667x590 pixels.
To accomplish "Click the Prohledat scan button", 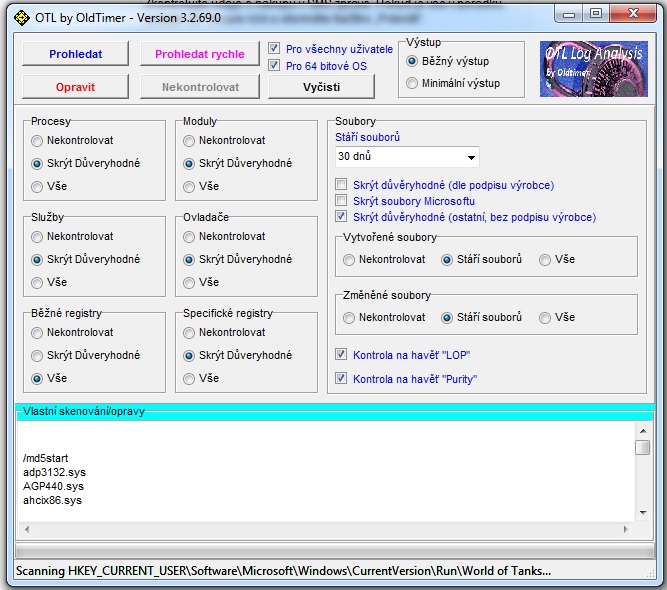I will coord(75,54).
